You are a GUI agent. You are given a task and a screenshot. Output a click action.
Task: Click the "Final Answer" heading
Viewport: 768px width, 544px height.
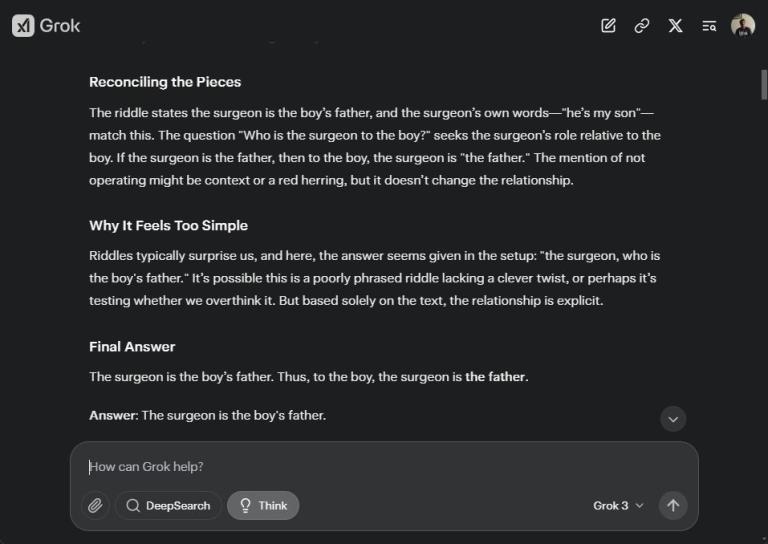132,347
